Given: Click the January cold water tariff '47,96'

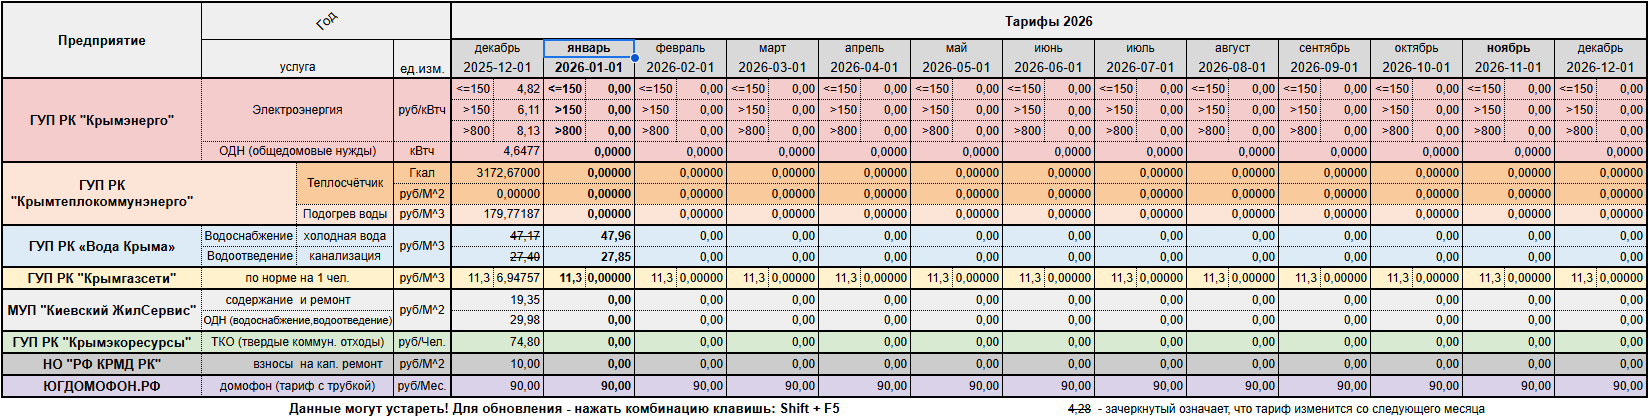Looking at the screenshot, I should point(588,236).
